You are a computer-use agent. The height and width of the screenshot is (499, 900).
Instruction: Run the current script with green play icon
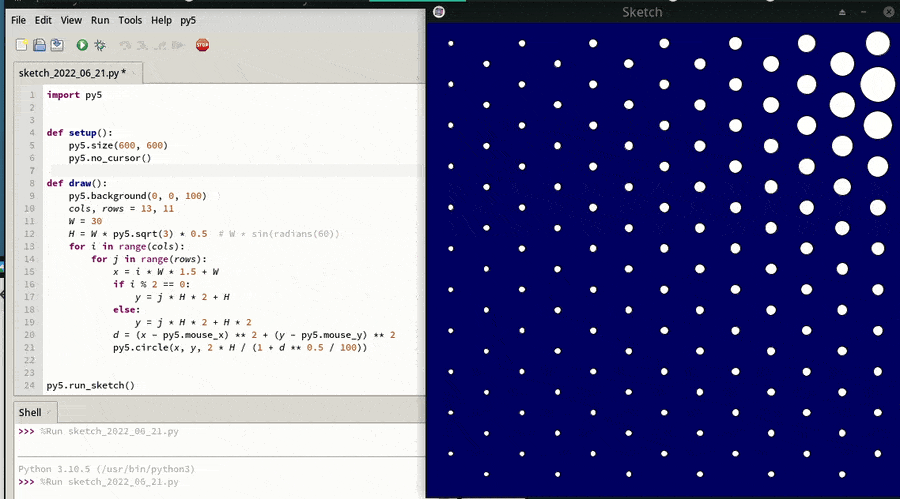pyautogui.click(x=82, y=45)
